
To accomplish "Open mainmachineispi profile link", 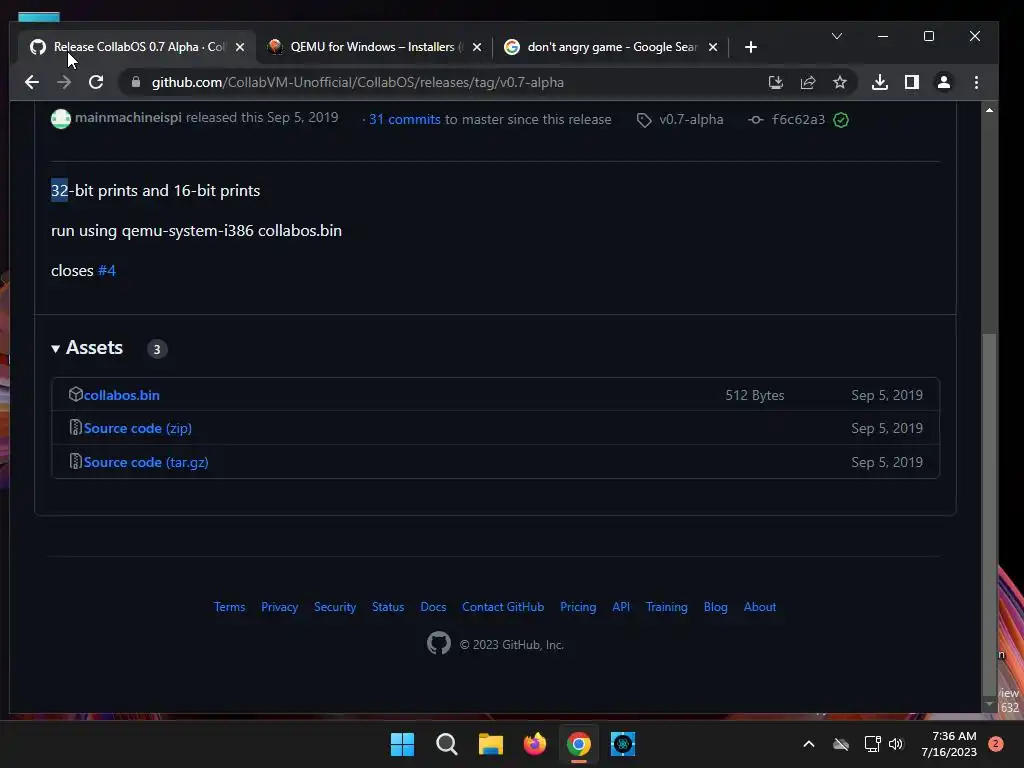I will point(128,118).
